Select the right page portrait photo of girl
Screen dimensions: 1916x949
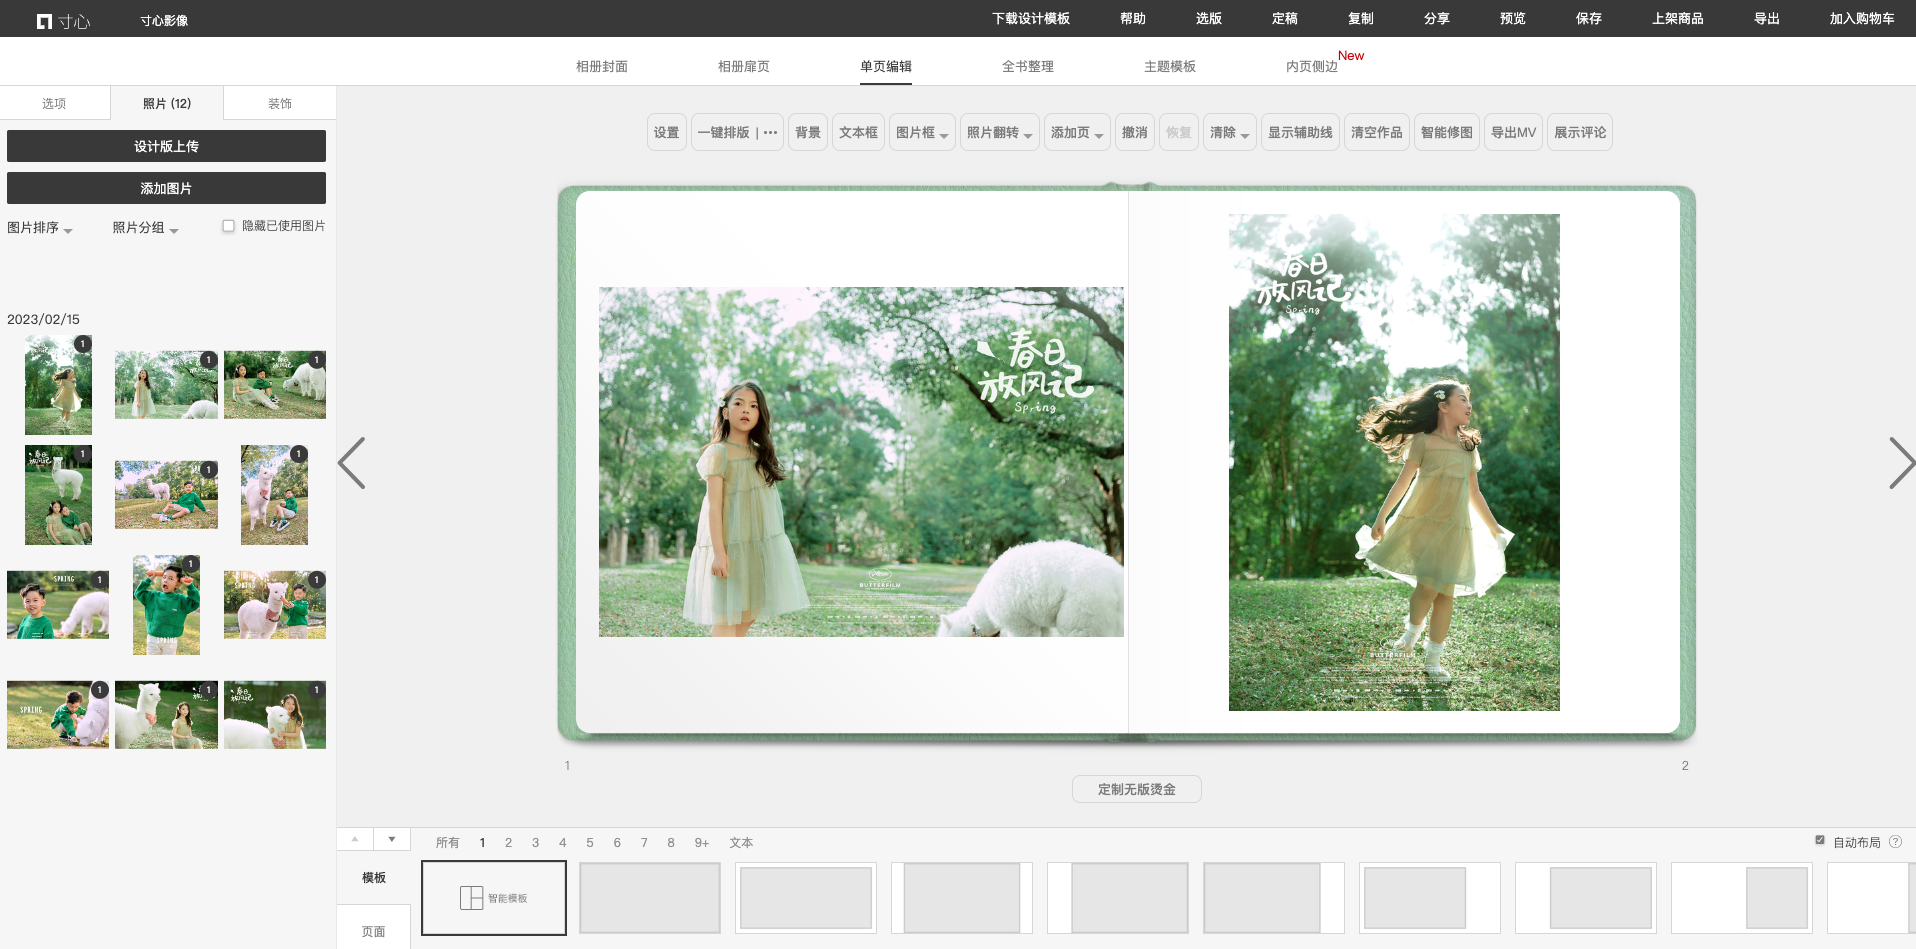click(1394, 462)
